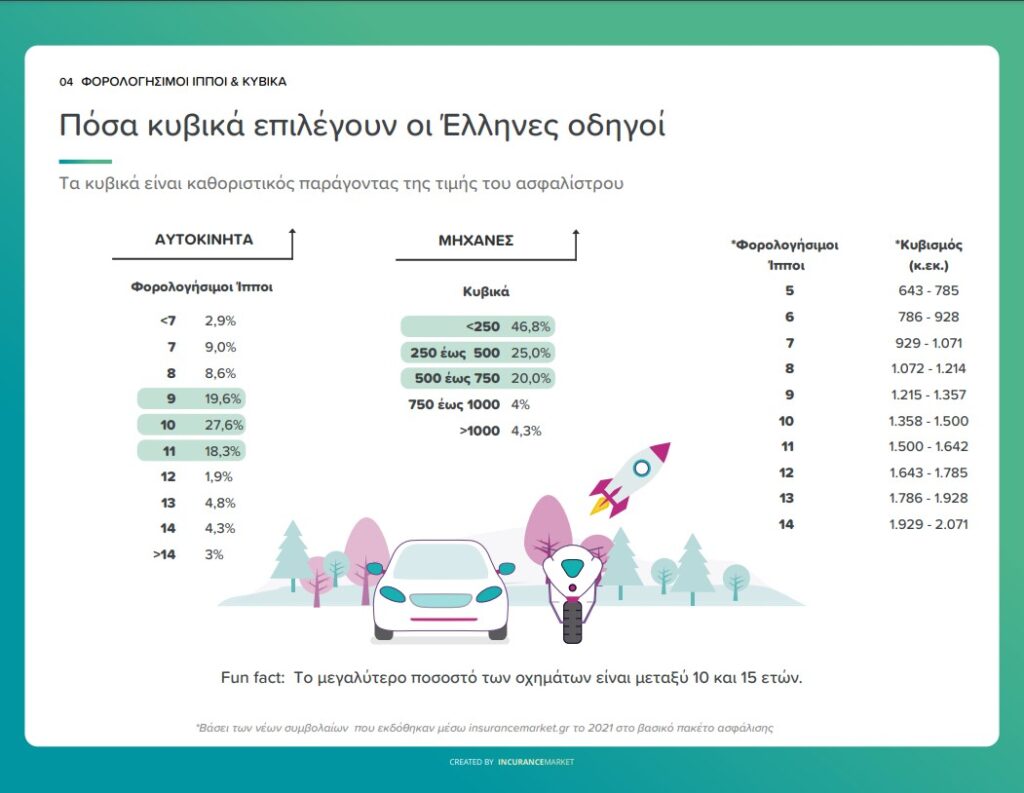This screenshot has height=793, width=1024.
Task: Click horsepower '6' in the right table
Action: (x=789, y=317)
